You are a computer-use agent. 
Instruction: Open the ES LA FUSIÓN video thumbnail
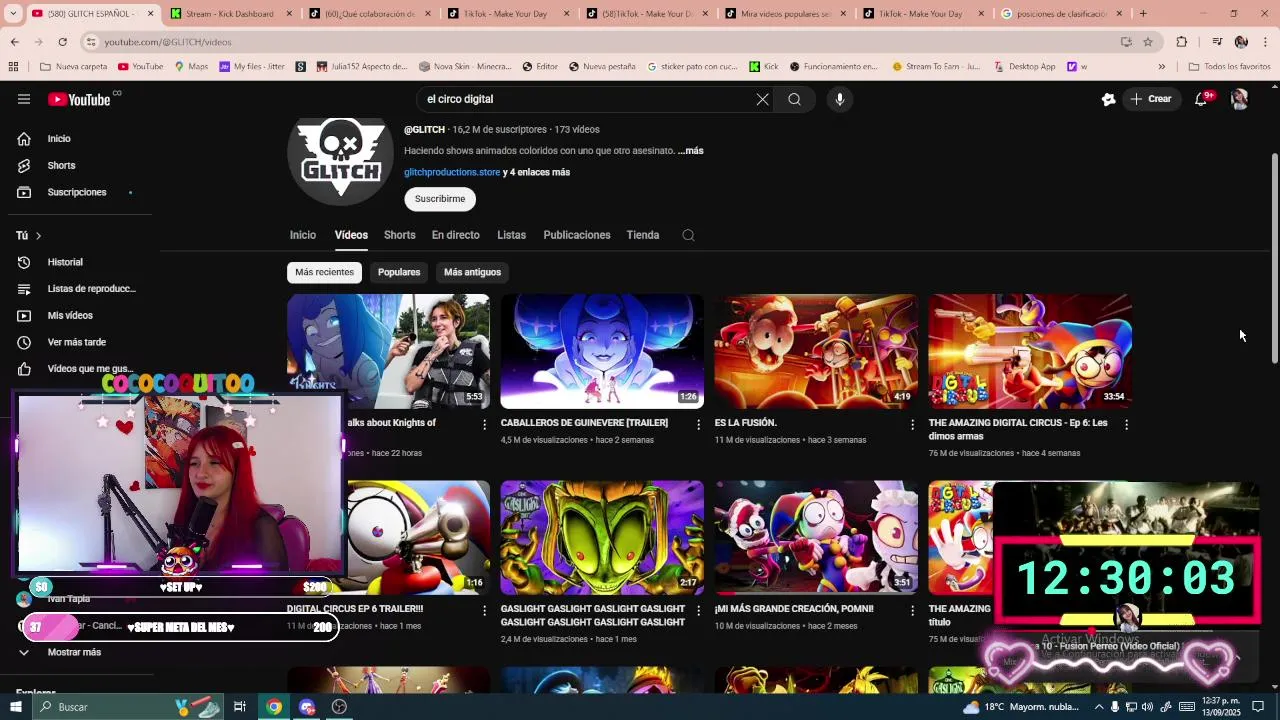pos(816,351)
